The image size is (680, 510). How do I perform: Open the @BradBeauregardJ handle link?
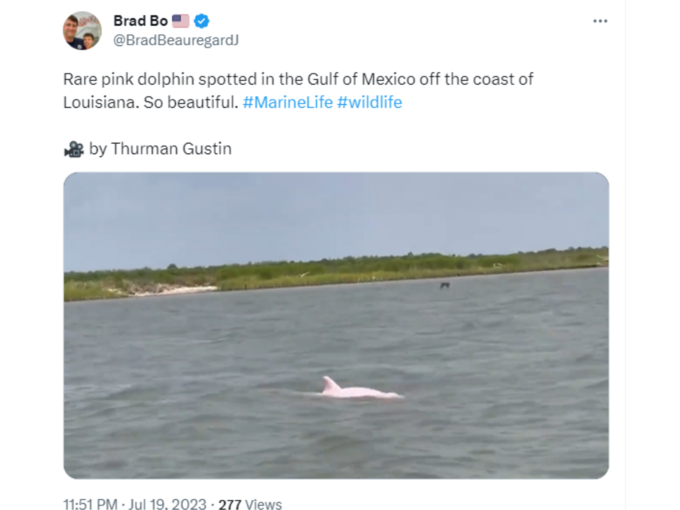[x=176, y=40]
